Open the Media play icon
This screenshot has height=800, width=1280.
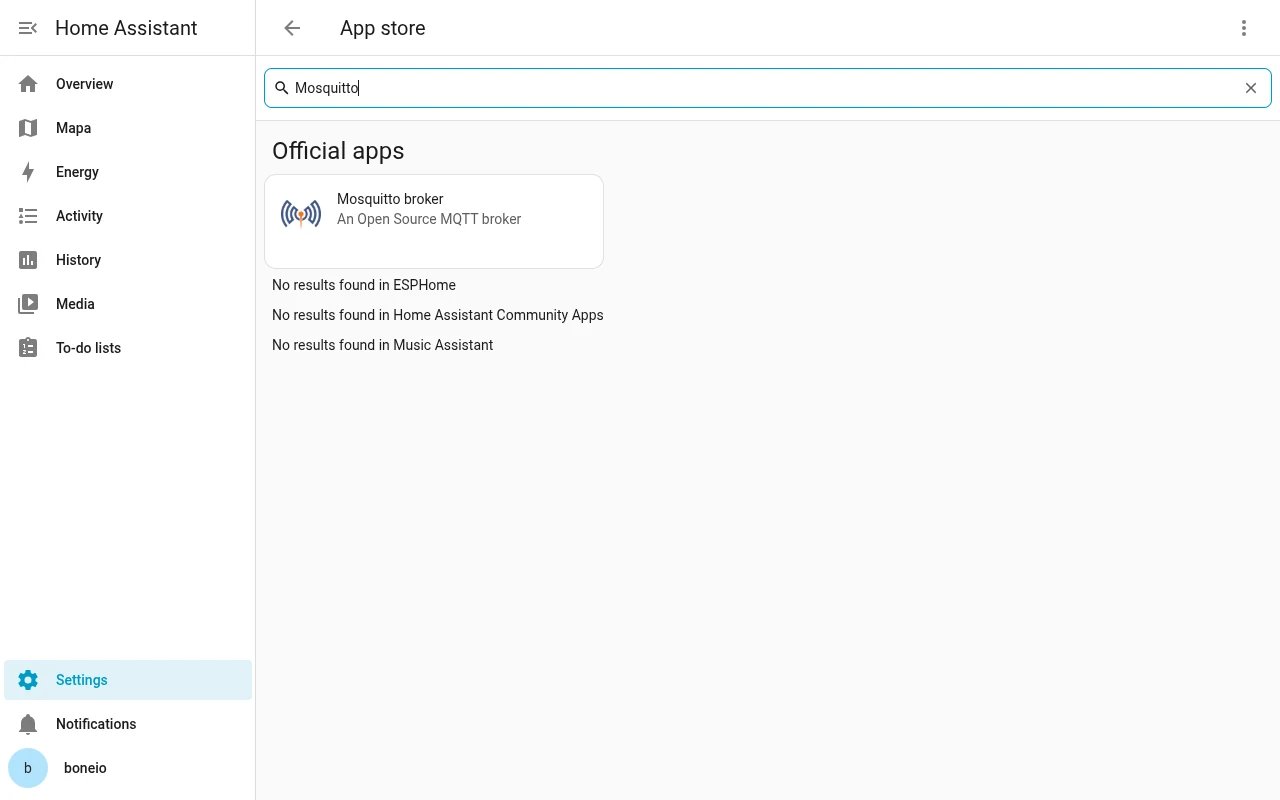pyautogui.click(x=28, y=304)
